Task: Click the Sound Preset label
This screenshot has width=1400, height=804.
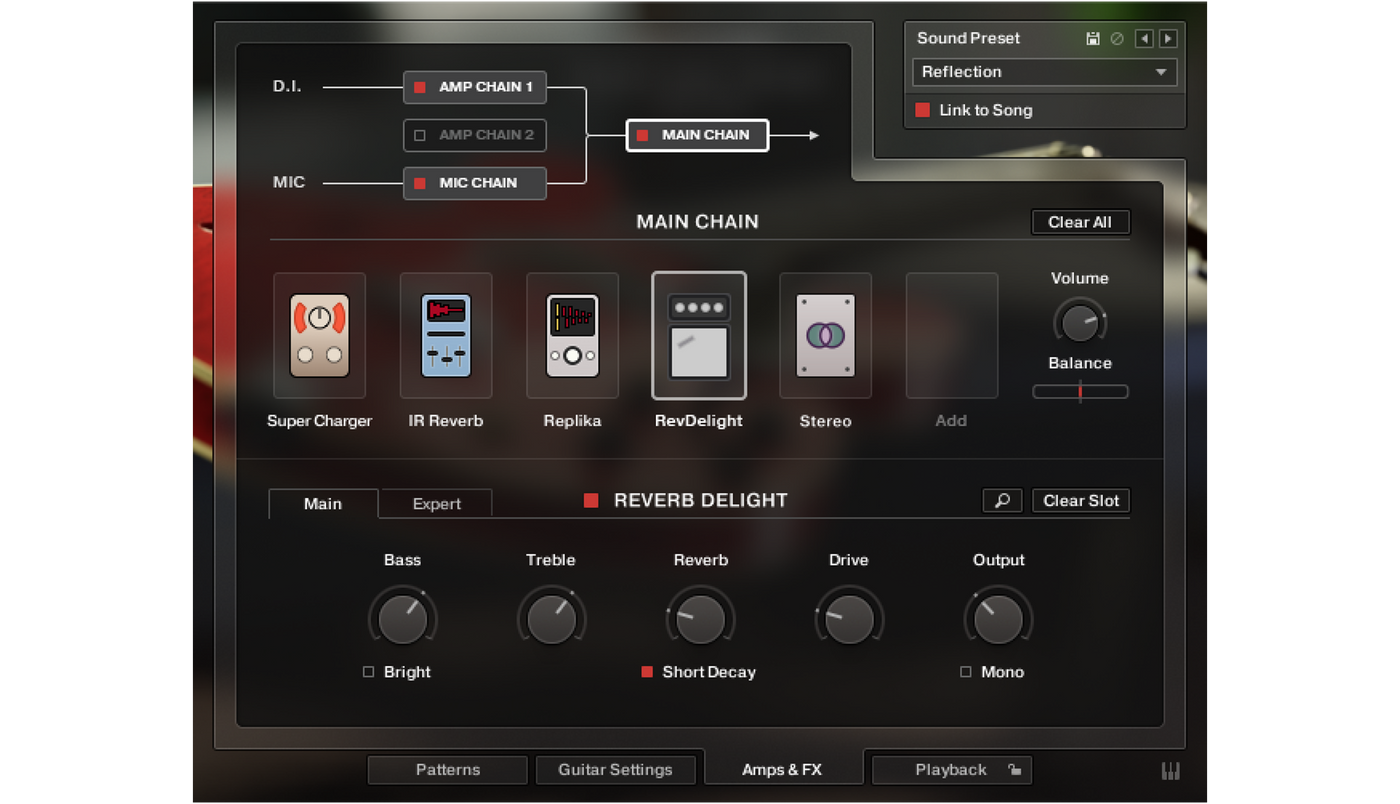Action: click(968, 38)
